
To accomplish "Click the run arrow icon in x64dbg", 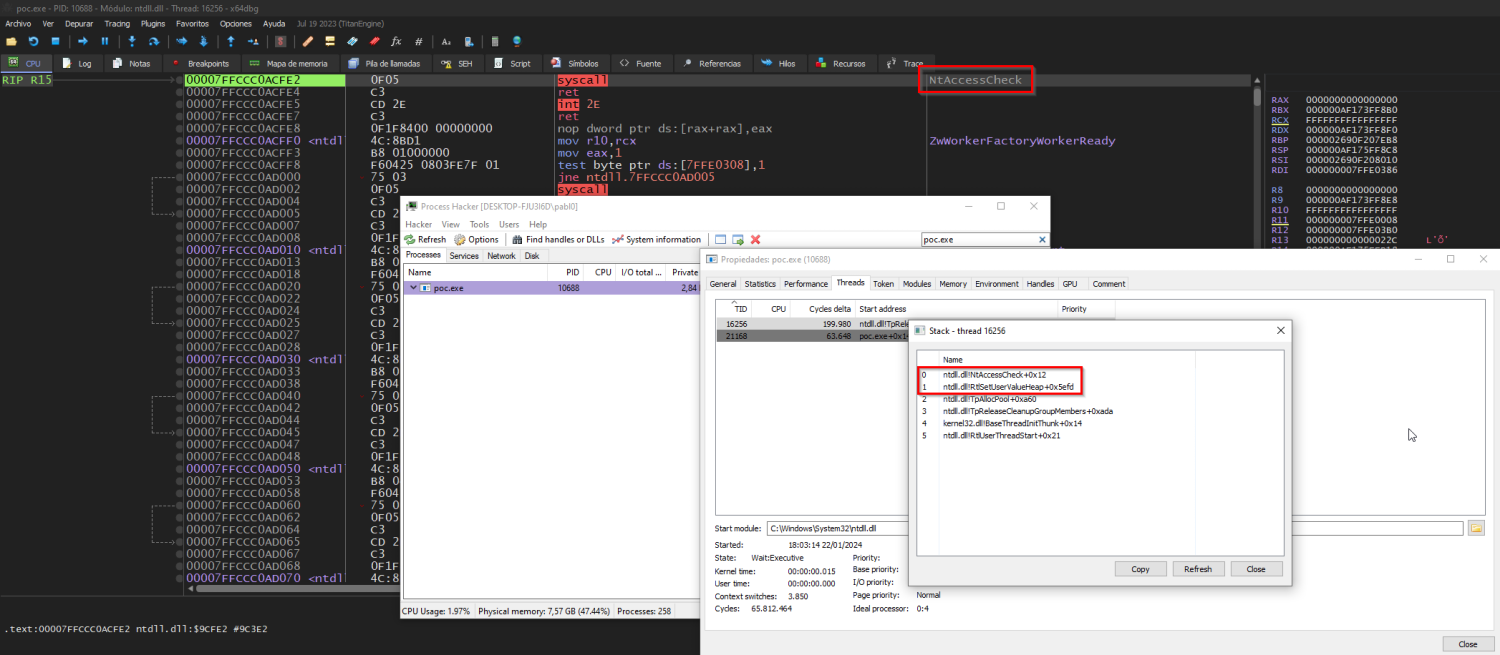I will 83,41.
